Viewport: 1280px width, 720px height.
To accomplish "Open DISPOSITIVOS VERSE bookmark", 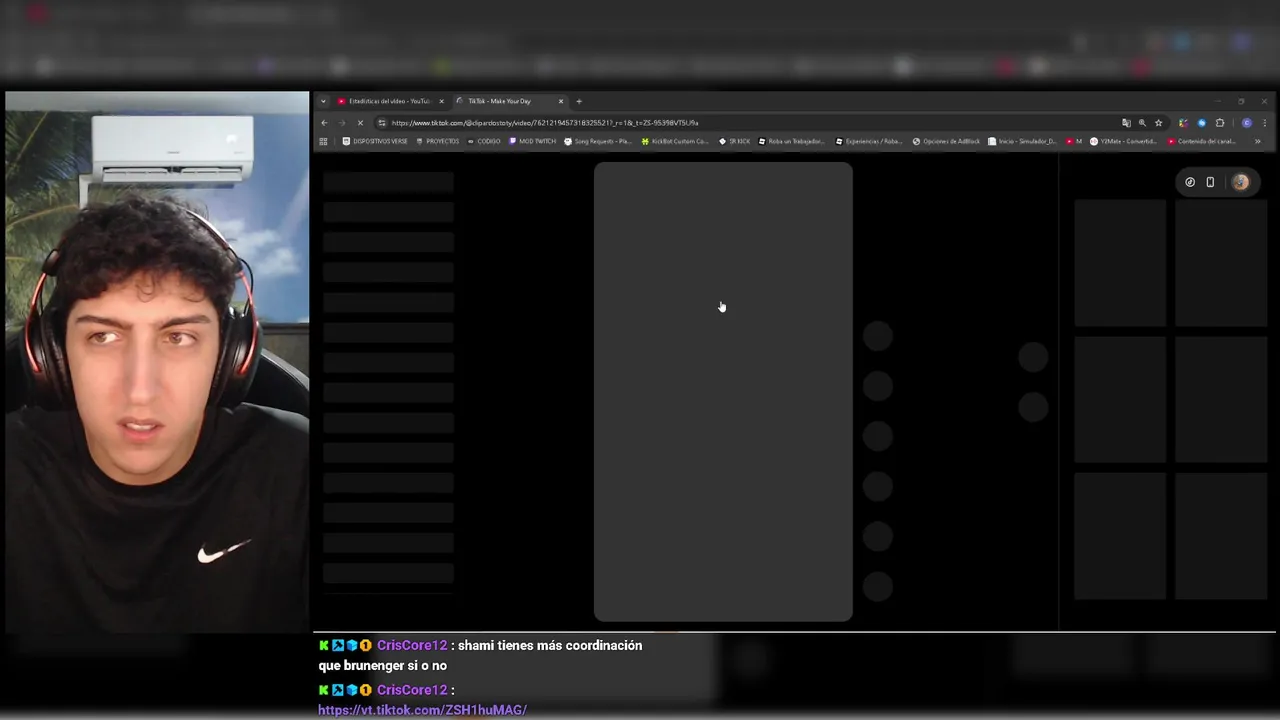I will [375, 141].
